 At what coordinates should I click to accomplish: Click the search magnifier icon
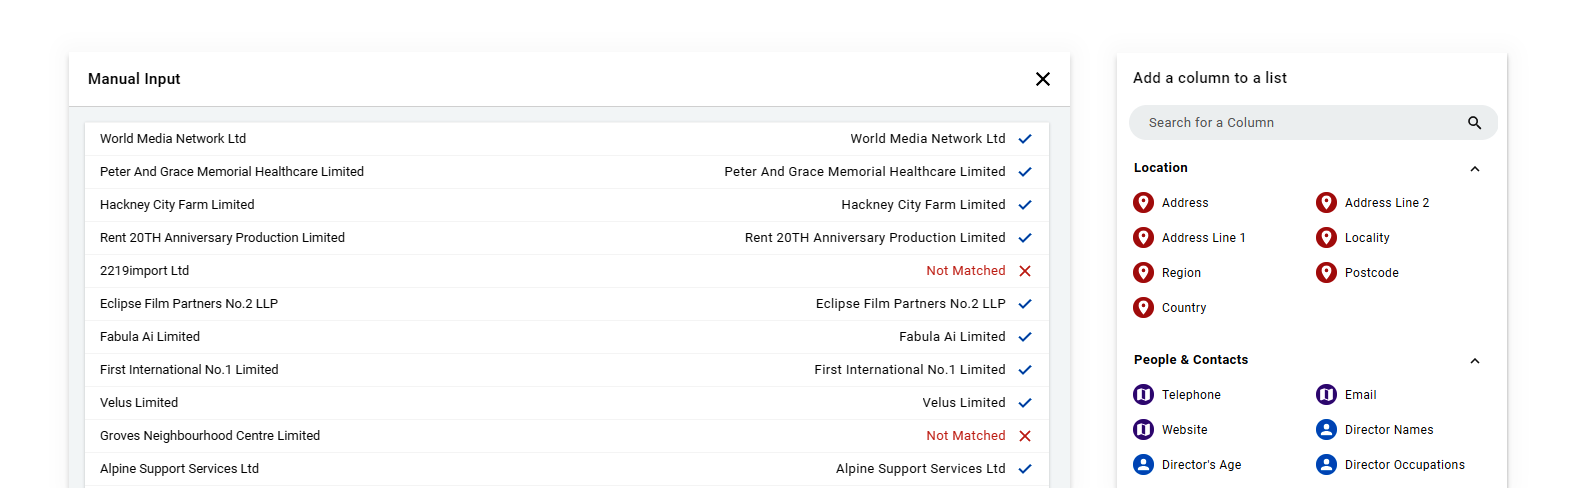[x=1474, y=123]
